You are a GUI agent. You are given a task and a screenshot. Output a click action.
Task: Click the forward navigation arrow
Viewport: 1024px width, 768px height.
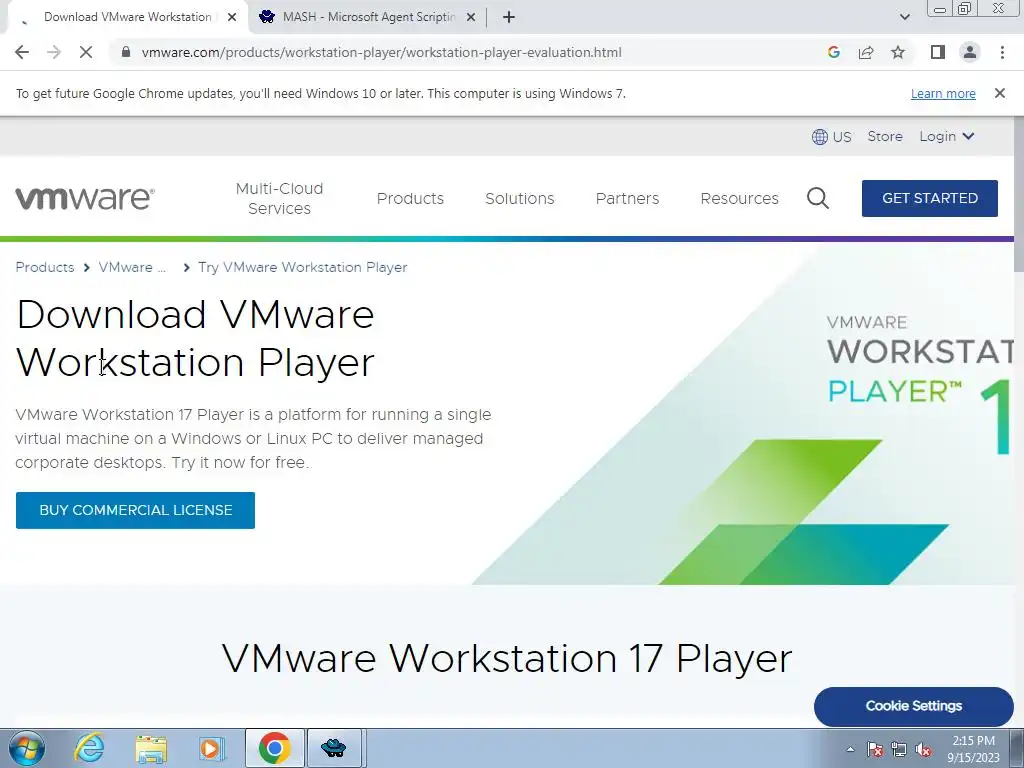(x=54, y=52)
